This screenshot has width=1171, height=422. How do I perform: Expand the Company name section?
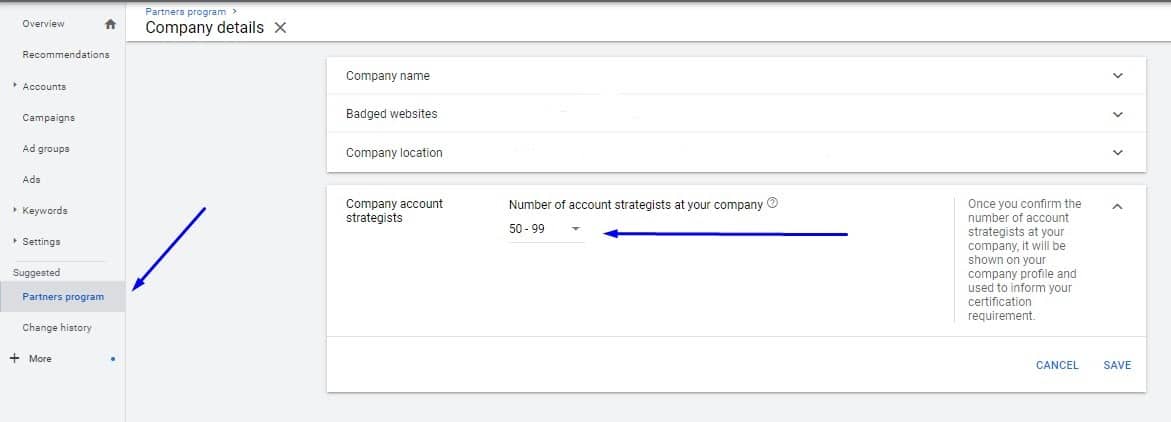pos(1117,76)
